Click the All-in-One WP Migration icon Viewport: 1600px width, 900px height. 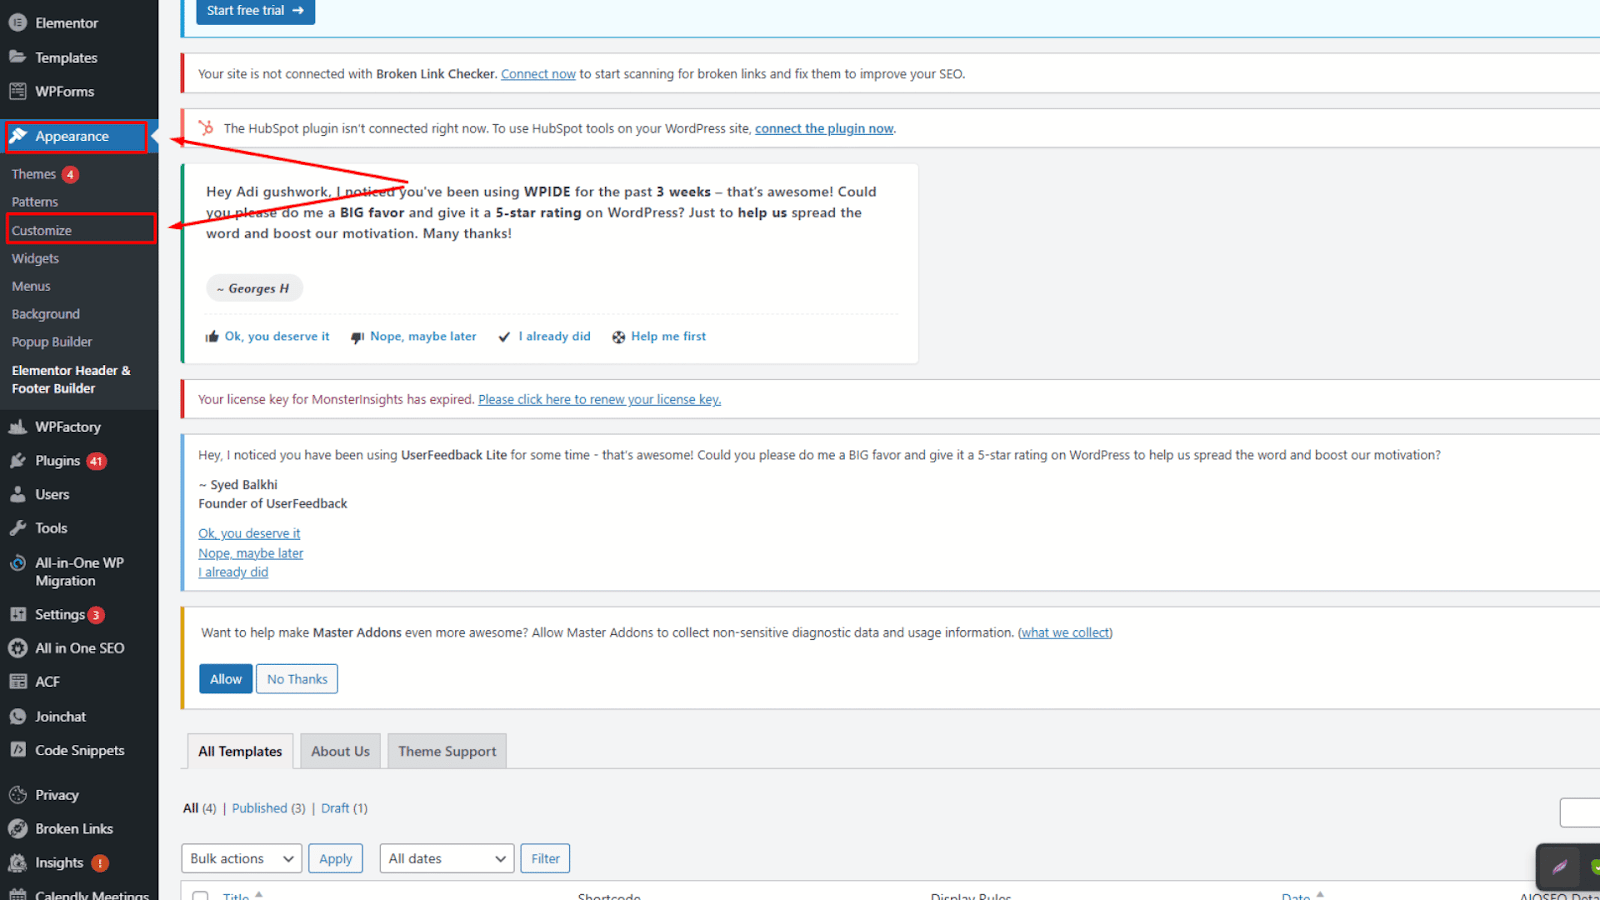pyautogui.click(x=18, y=563)
